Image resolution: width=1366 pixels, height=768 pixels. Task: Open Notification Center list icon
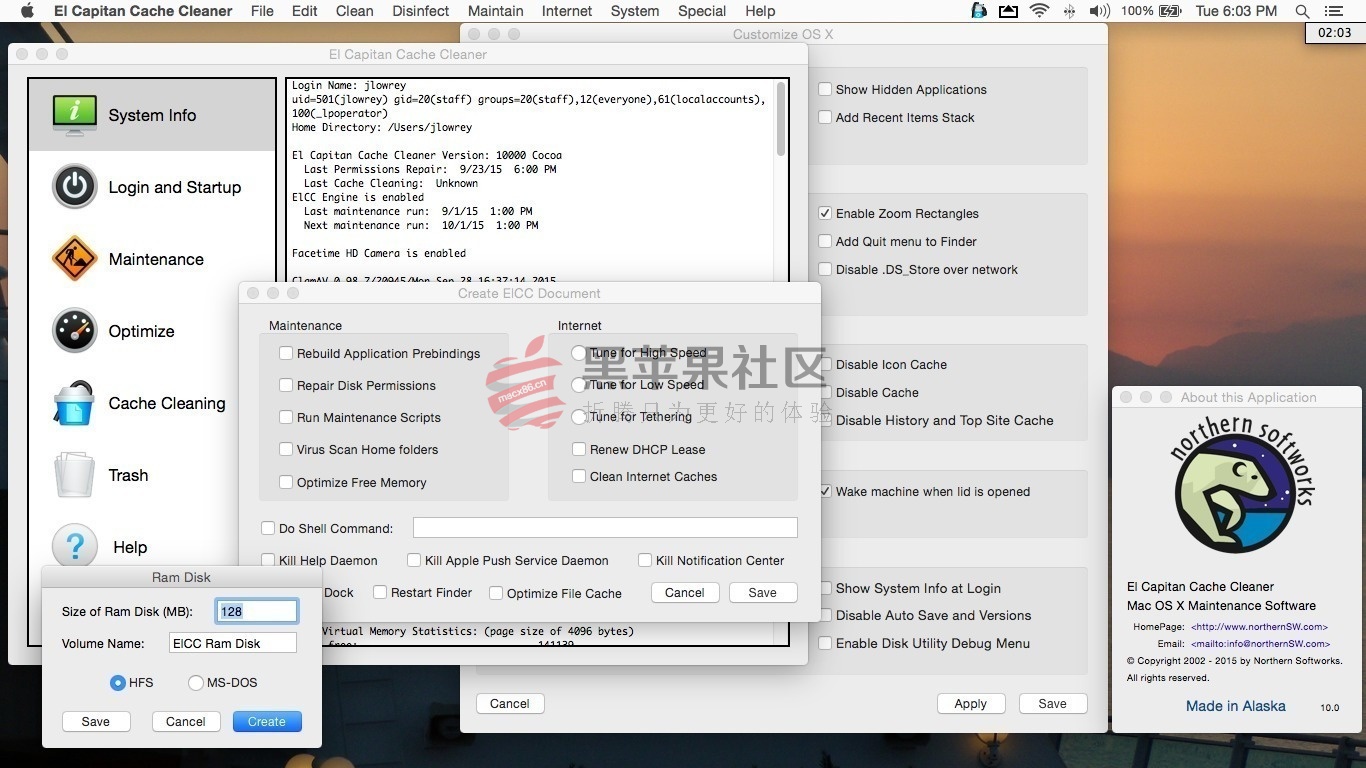tap(1333, 11)
